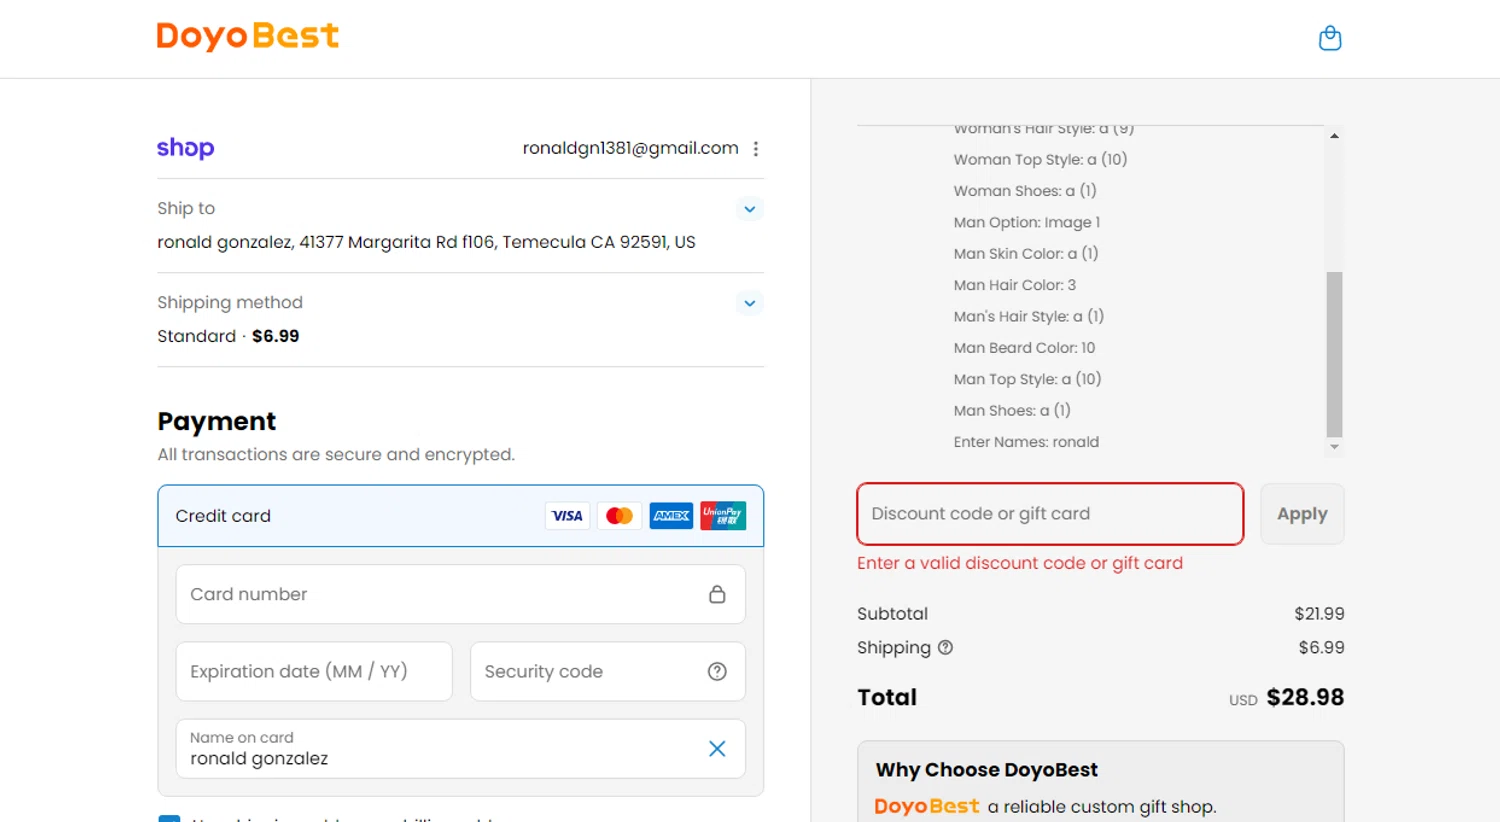
Task: Click the DoyoBest logo in Why Choose box
Action: tap(927, 806)
